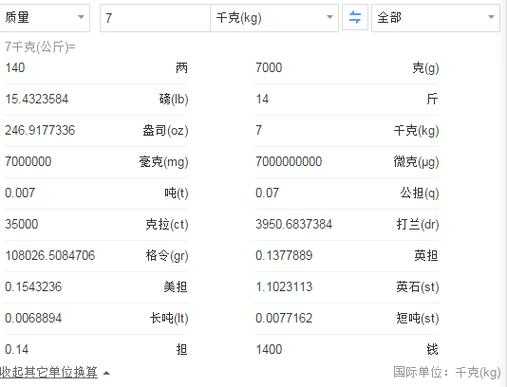Click the 克(g) result 7000
The height and width of the screenshot is (387, 507).
[269, 68]
